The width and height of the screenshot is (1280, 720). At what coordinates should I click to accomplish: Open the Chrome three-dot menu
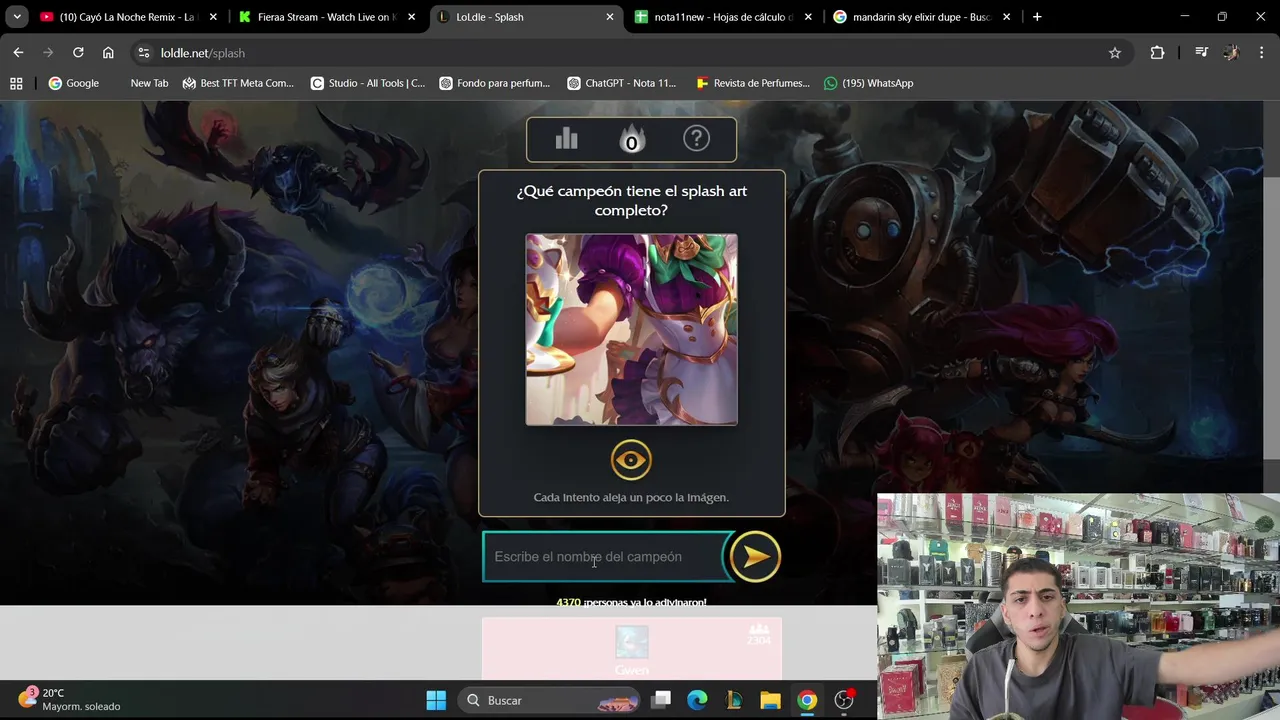point(1261,53)
